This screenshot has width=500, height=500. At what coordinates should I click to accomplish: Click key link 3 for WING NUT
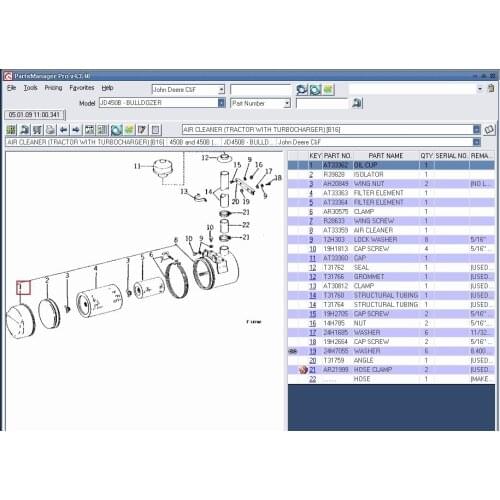click(311, 184)
